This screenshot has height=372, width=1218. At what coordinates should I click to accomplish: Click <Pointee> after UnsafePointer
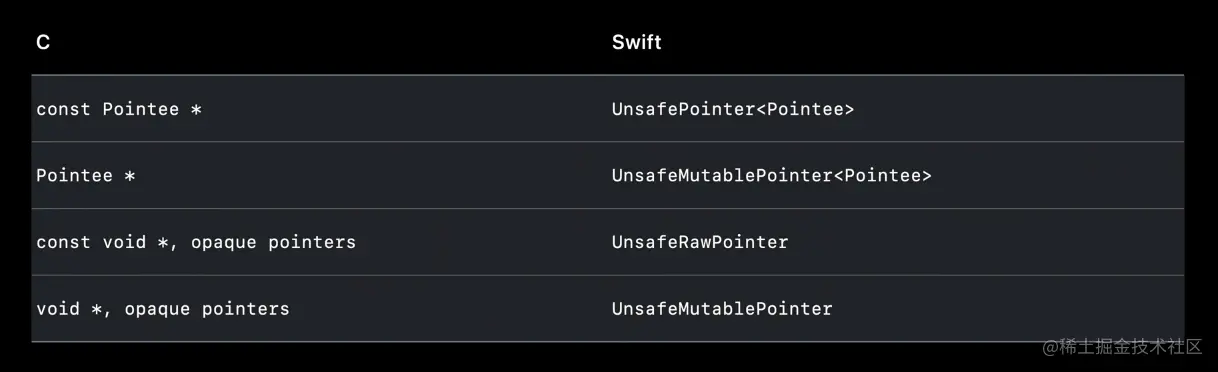pos(805,109)
